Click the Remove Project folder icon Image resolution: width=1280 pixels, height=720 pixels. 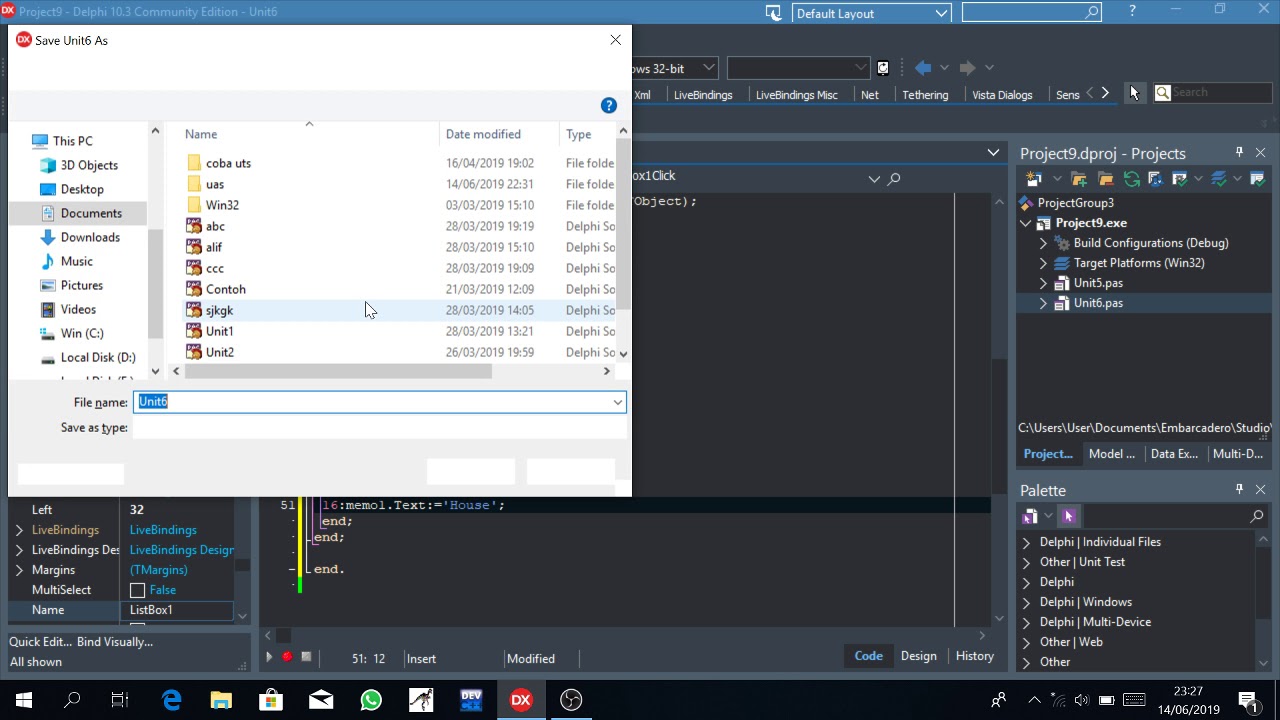[1105, 179]
